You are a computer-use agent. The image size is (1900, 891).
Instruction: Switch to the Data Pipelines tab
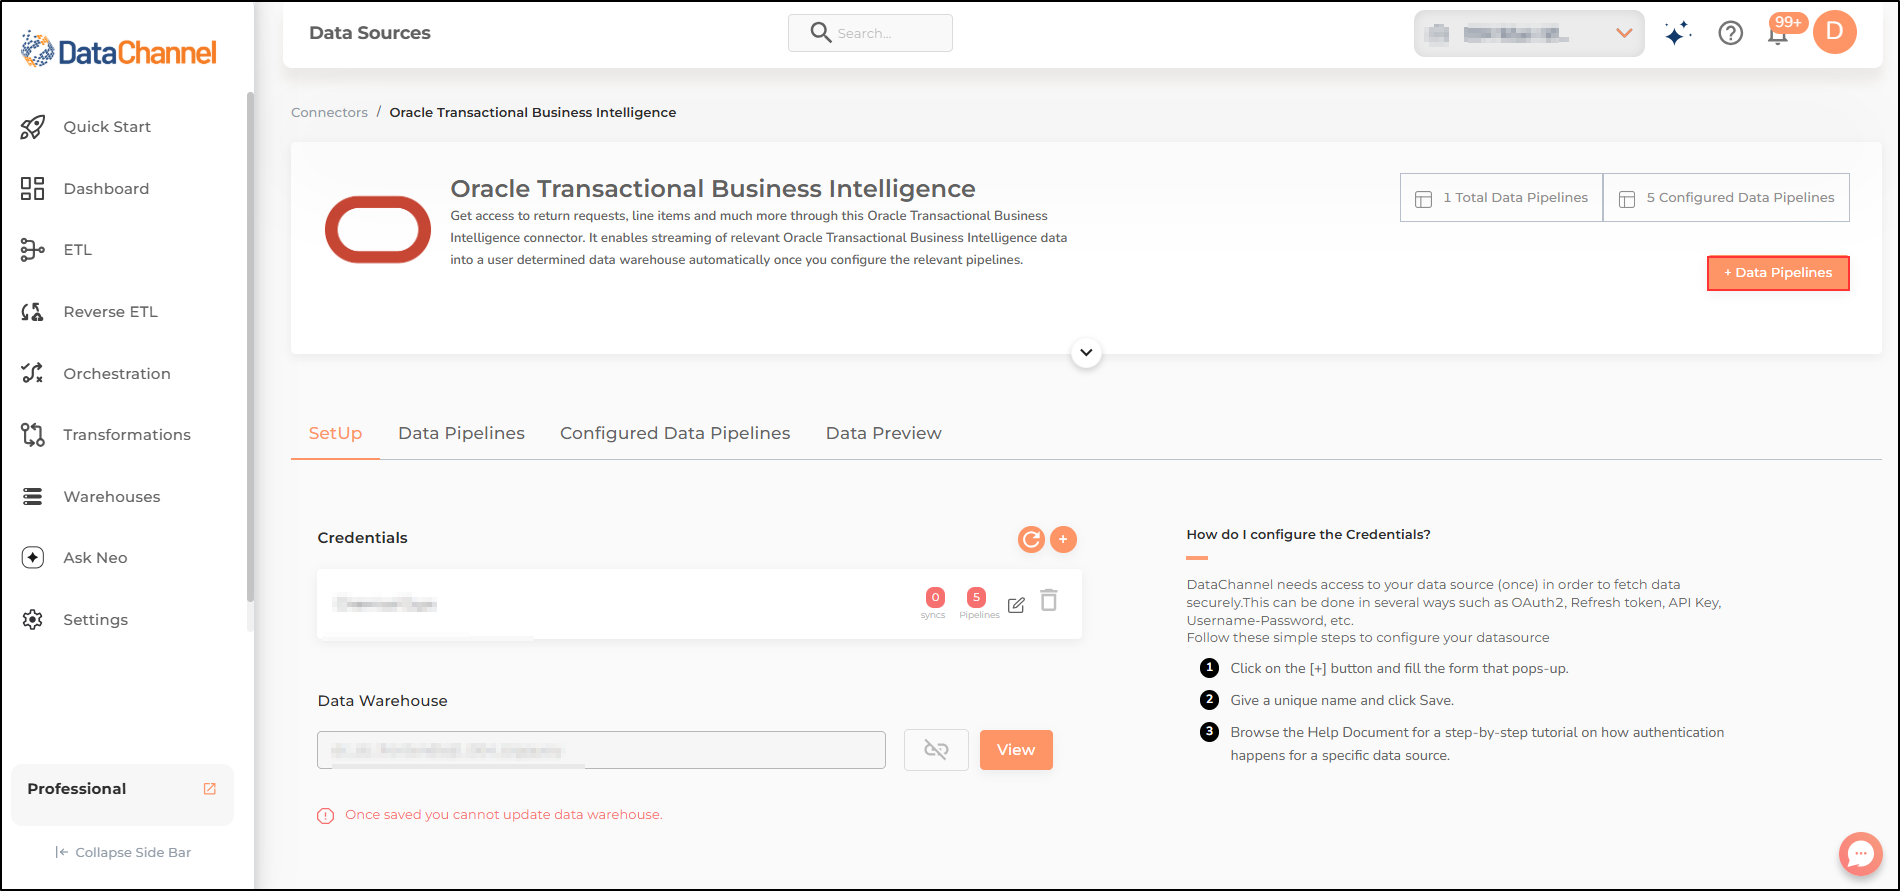(x=461, y=433)
